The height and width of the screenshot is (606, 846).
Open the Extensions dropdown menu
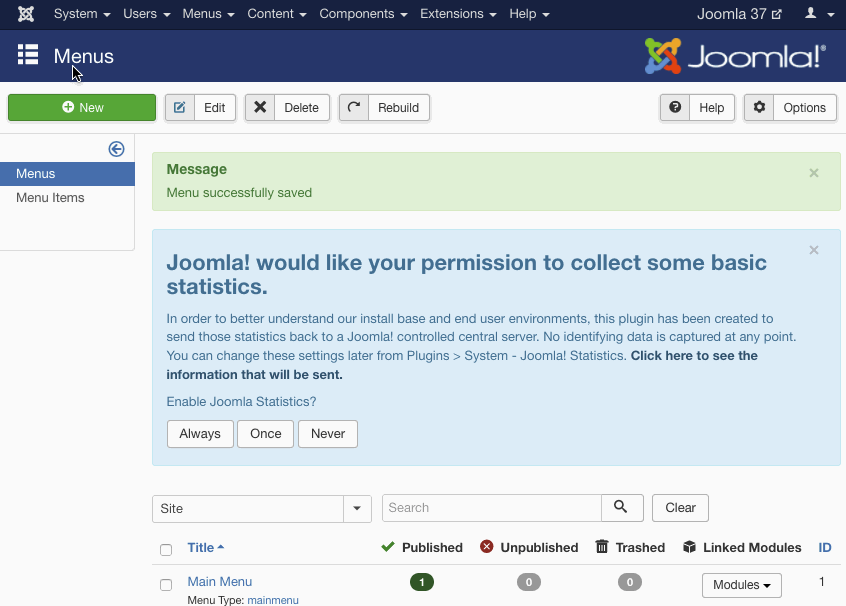pos(458,13)
